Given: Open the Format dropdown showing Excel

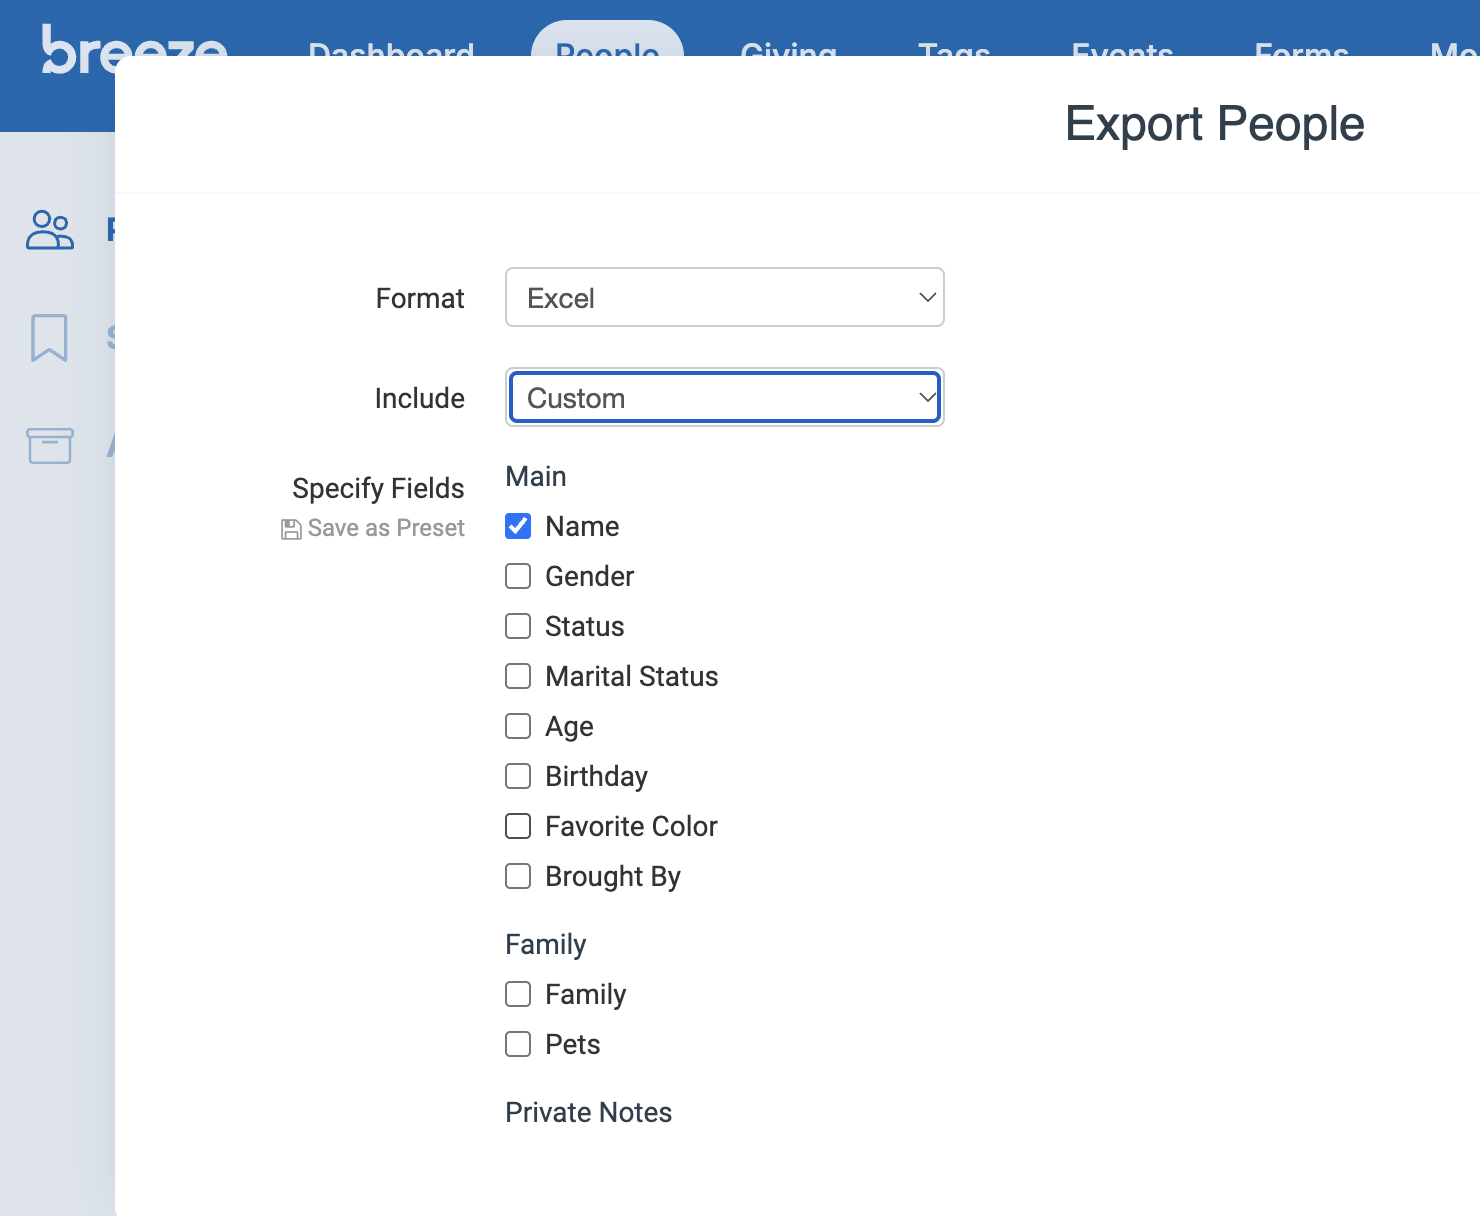Looking at the screenshot, I should (725, 297).
